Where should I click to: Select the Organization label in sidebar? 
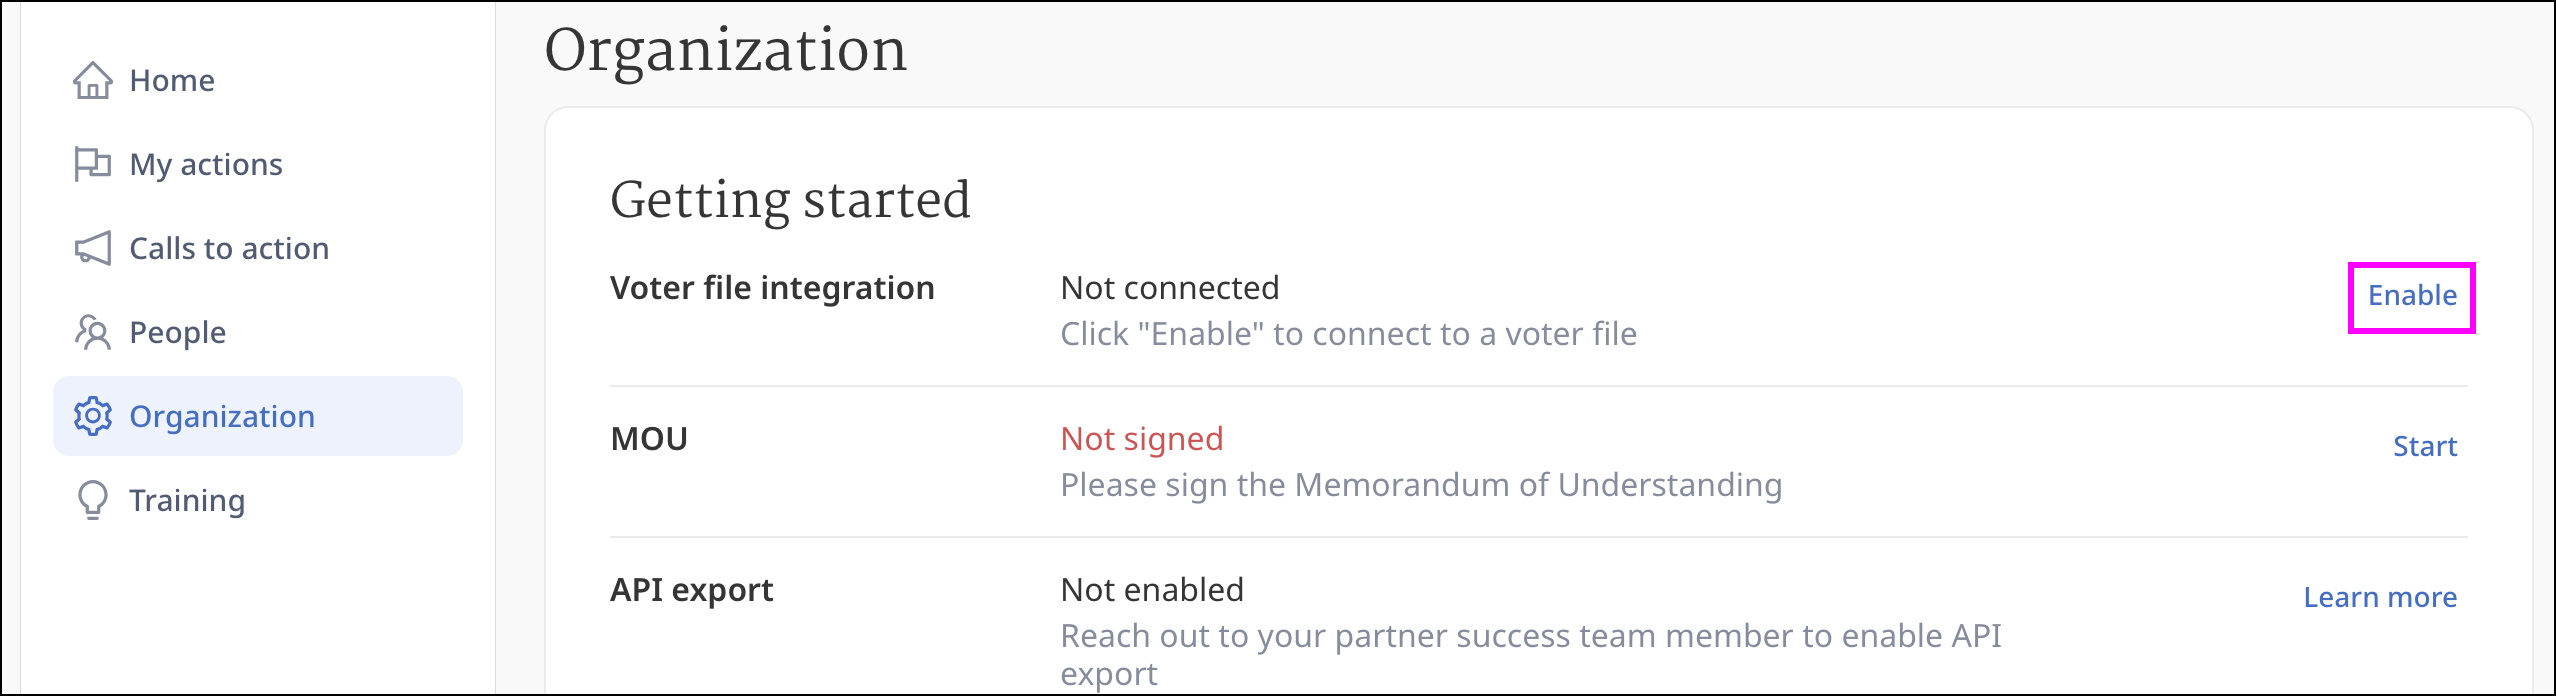[x=222, y=416]
